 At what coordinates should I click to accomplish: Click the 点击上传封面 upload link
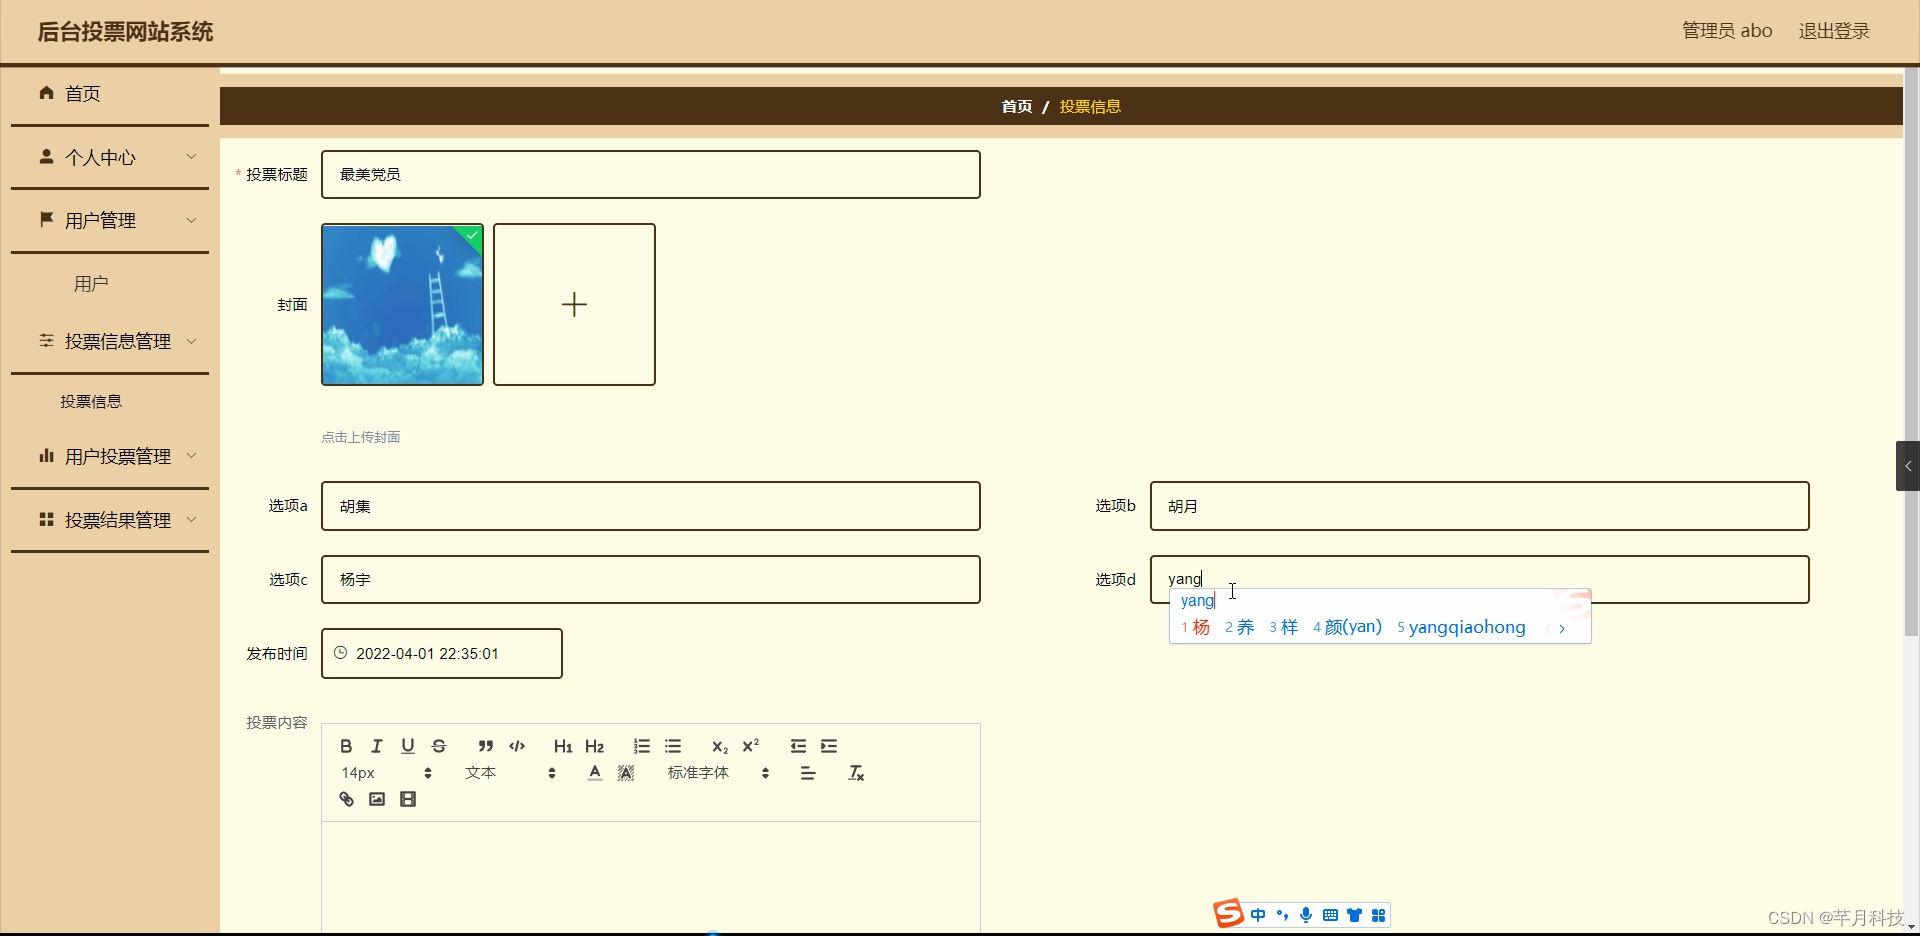pyautogui.click(x=359, y=436)
